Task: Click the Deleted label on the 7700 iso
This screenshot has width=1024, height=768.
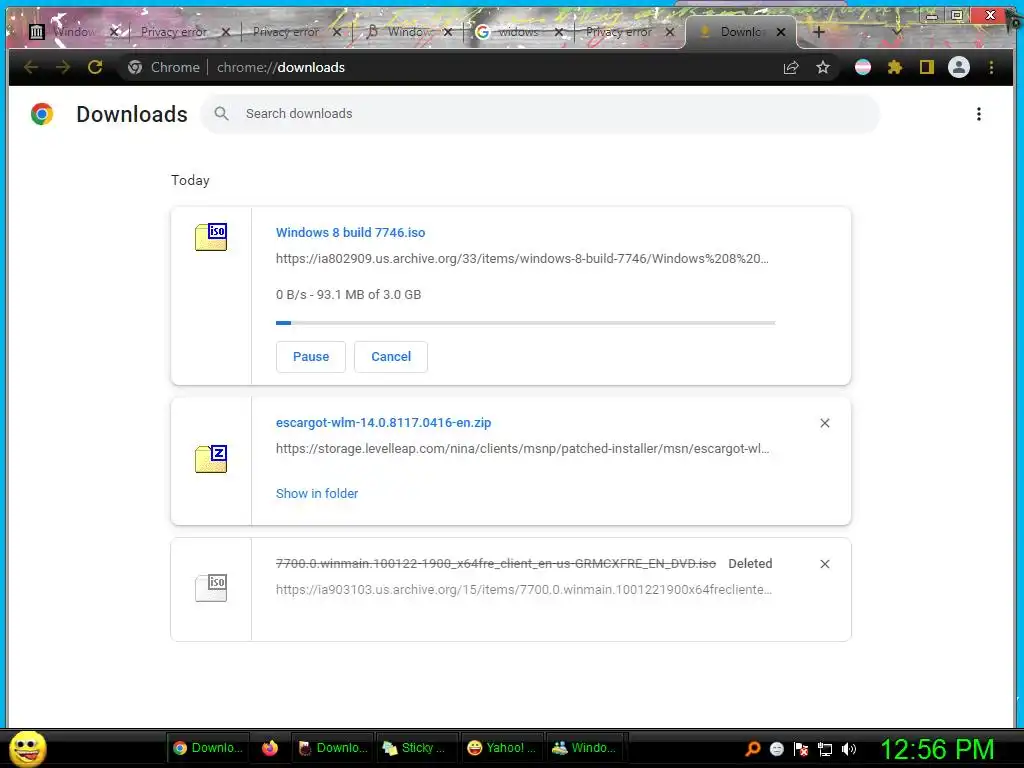Action: [750, 564]
